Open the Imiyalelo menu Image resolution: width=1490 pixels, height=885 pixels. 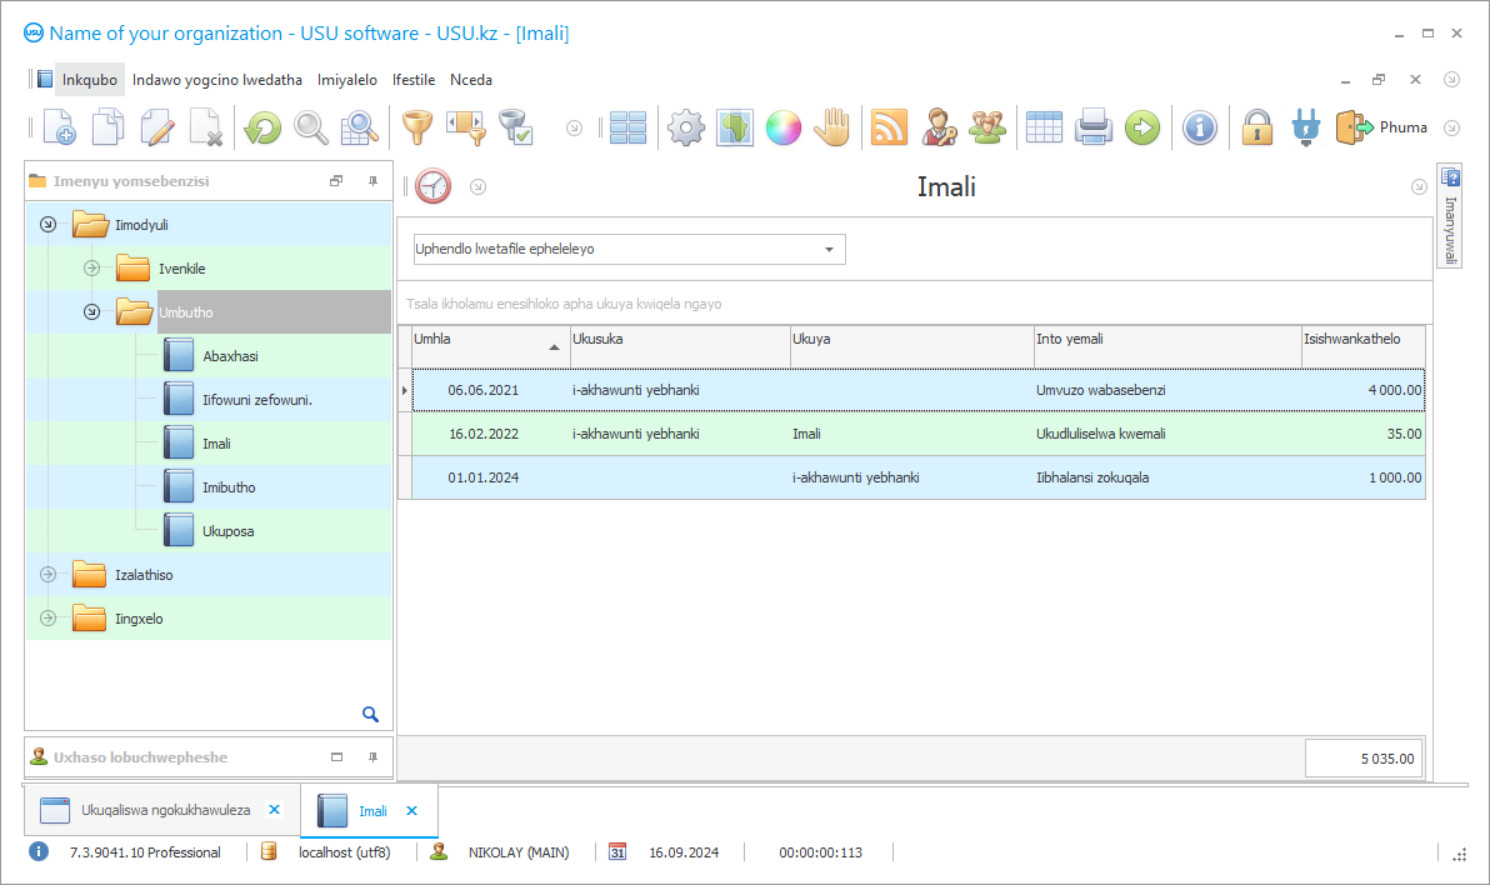click(x=347, y=80)
